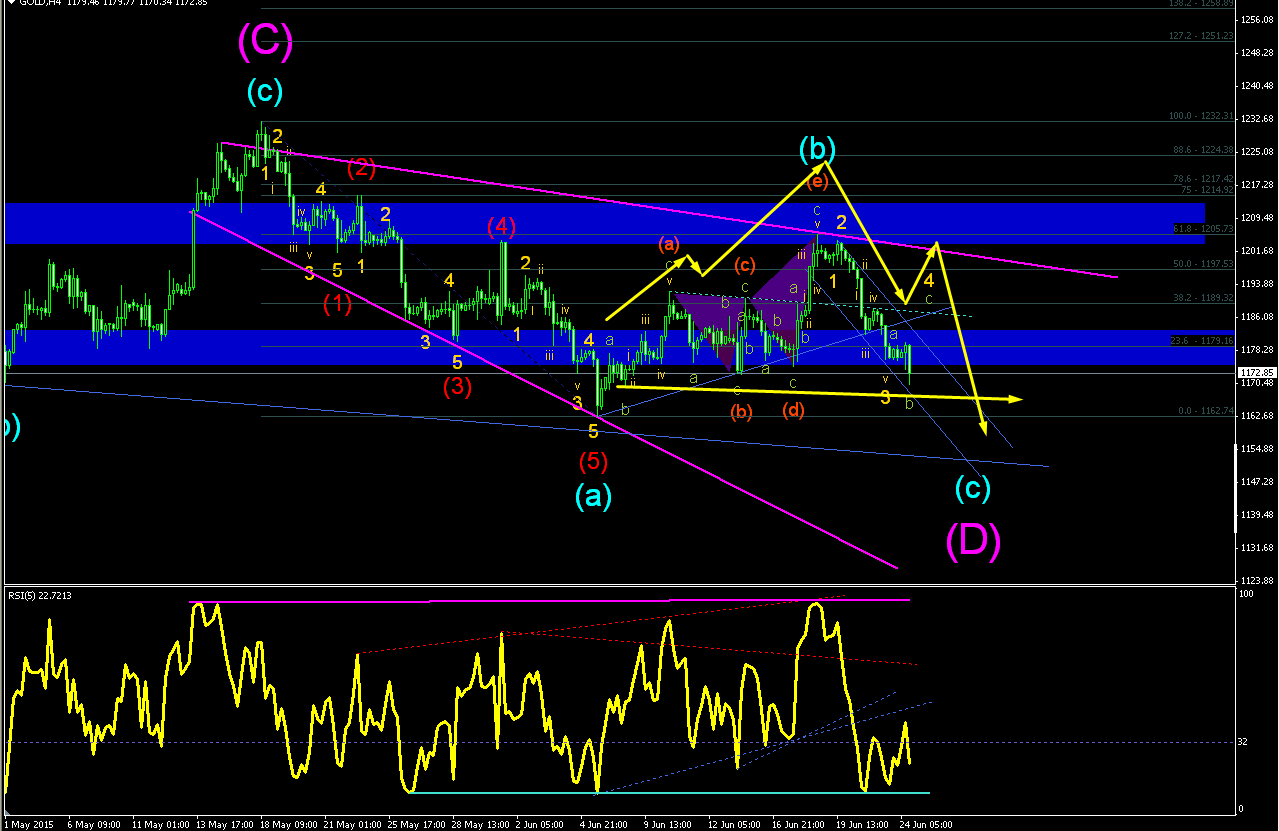Viewport: 1279px width, 831px height.
Task: Select the orange (e) wave label
Action: (818, 182)
